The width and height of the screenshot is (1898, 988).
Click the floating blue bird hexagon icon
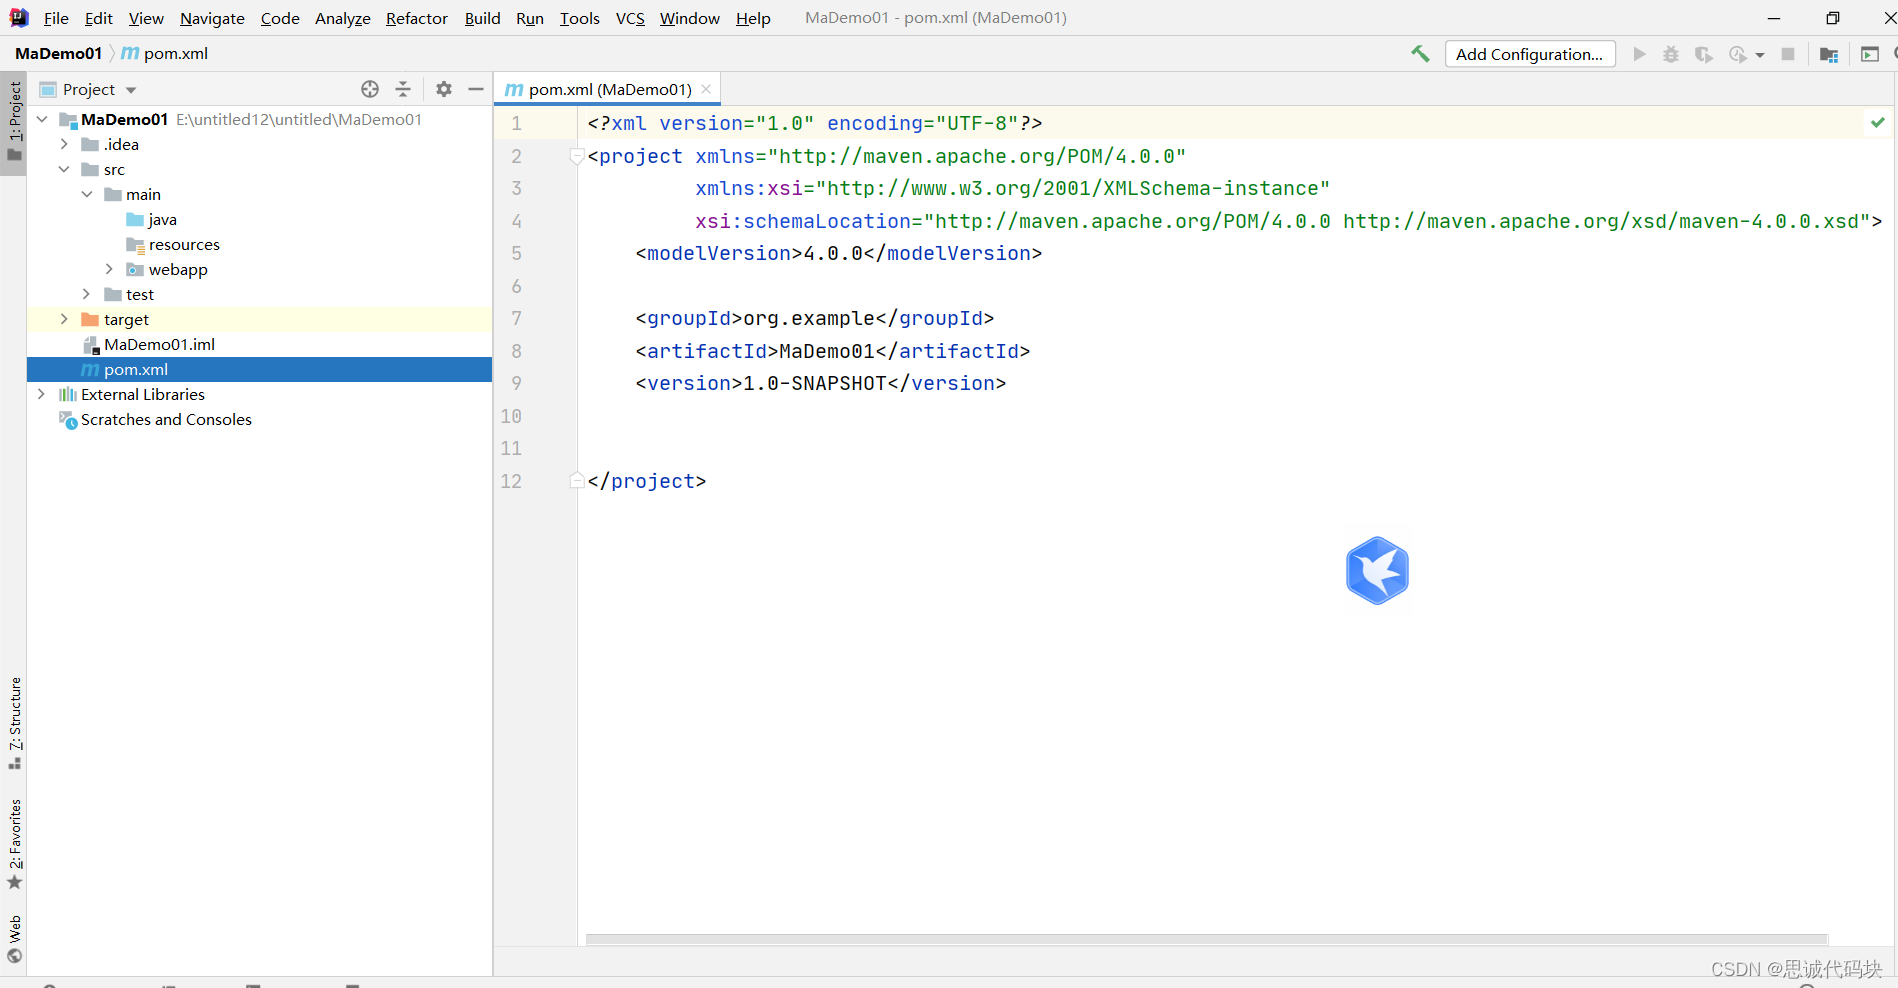coord(1377,570)
